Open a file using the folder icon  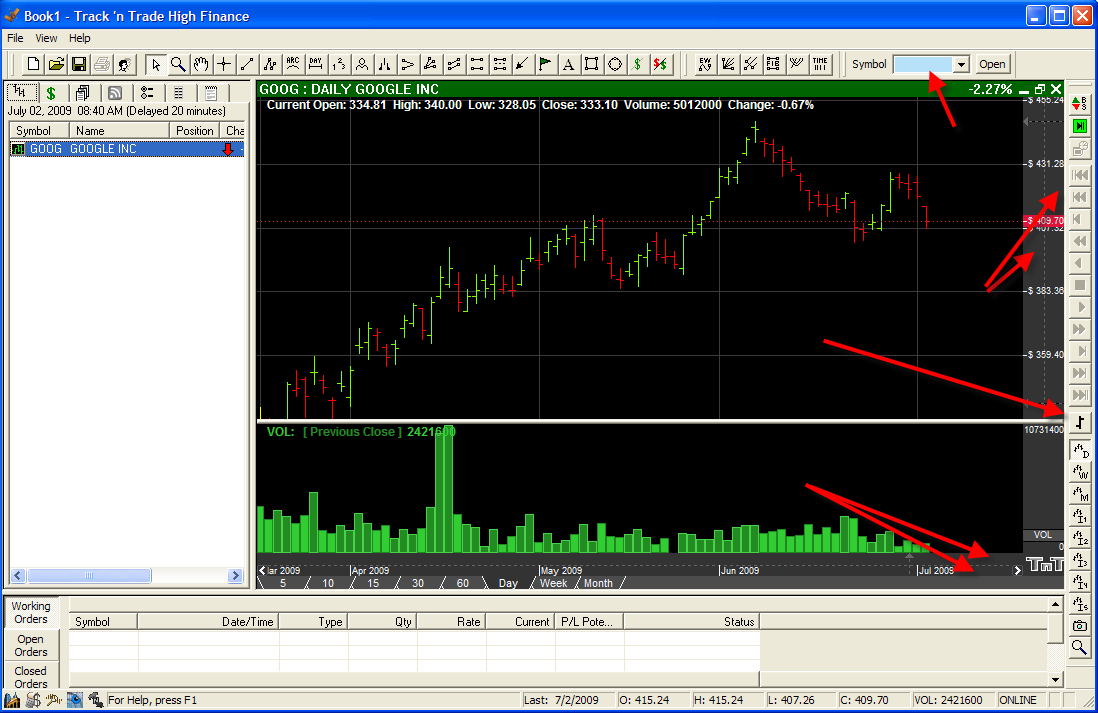(x=56, y=64)
